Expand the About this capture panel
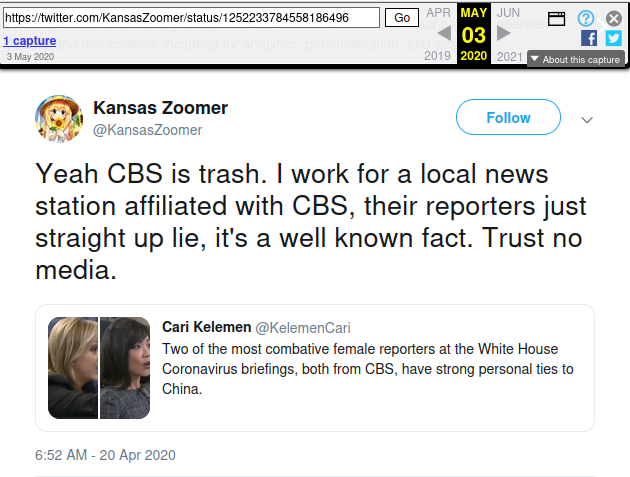The height and width of the screenshot is (477, 630). click(x=575, y=60)
